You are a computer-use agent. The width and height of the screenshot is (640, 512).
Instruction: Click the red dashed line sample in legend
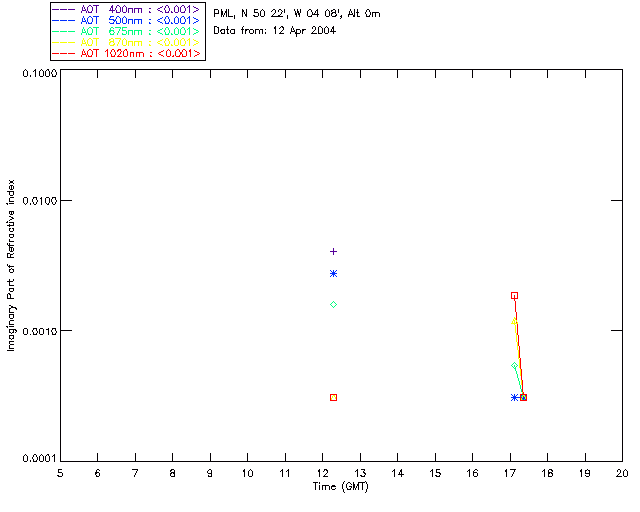coord(64,53)
